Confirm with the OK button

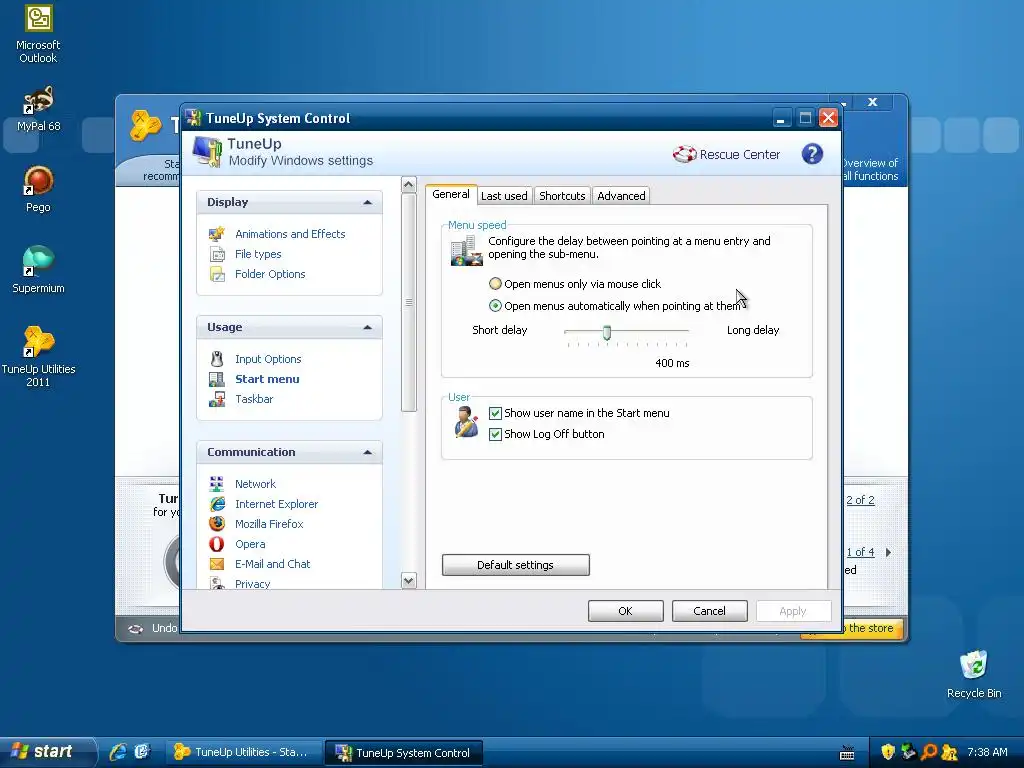(x=626, y=611)
